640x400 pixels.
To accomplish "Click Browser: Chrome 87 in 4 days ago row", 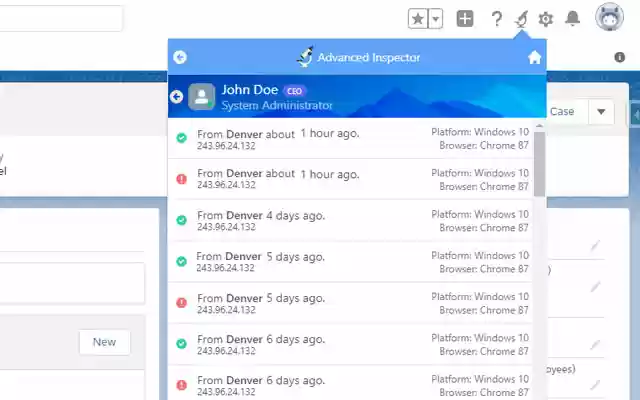I will (x=484, y=228).
